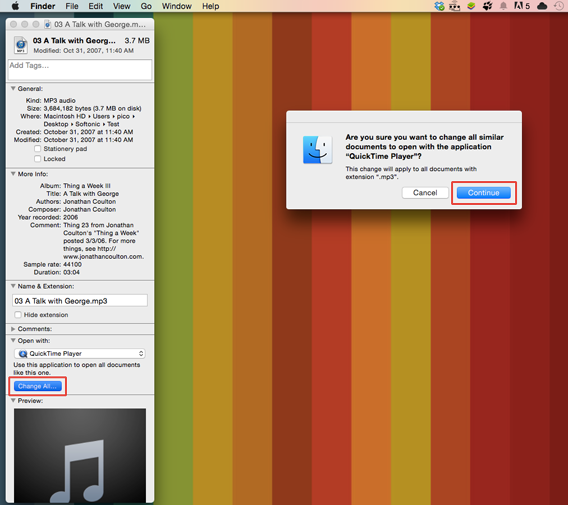Click the Title value A Talk with George
568x505 pixels.
coord(91,193)
